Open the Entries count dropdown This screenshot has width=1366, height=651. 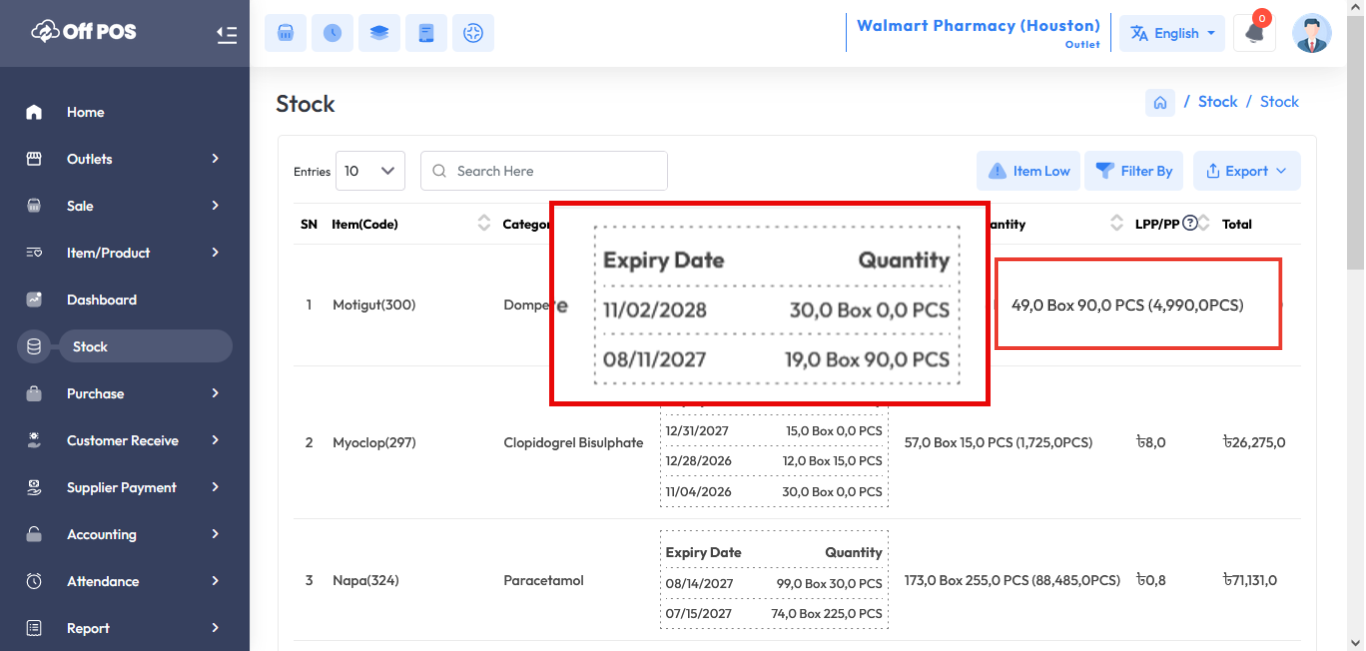[370, 171]
